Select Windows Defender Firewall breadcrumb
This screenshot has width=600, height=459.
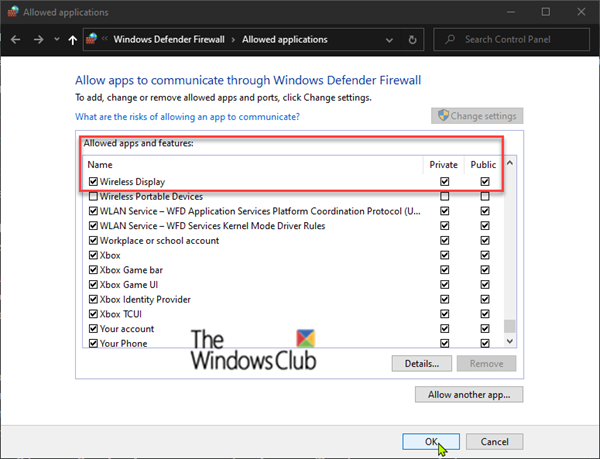[x=169, y=39]
